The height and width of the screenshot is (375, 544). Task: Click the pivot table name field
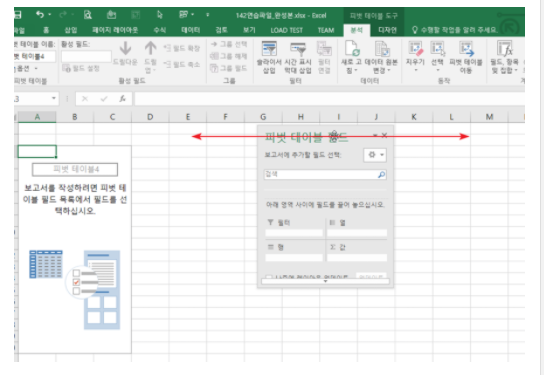click(x=35, y=56)
